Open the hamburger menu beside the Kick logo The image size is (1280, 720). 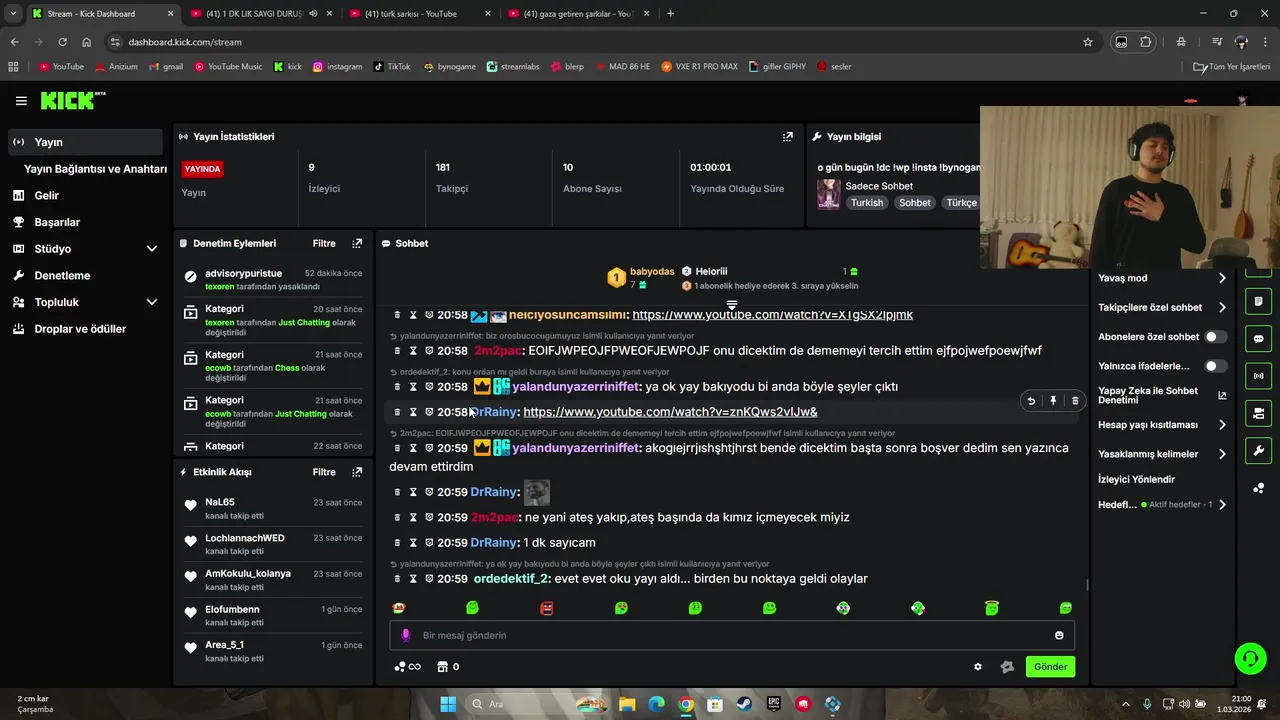21,100
